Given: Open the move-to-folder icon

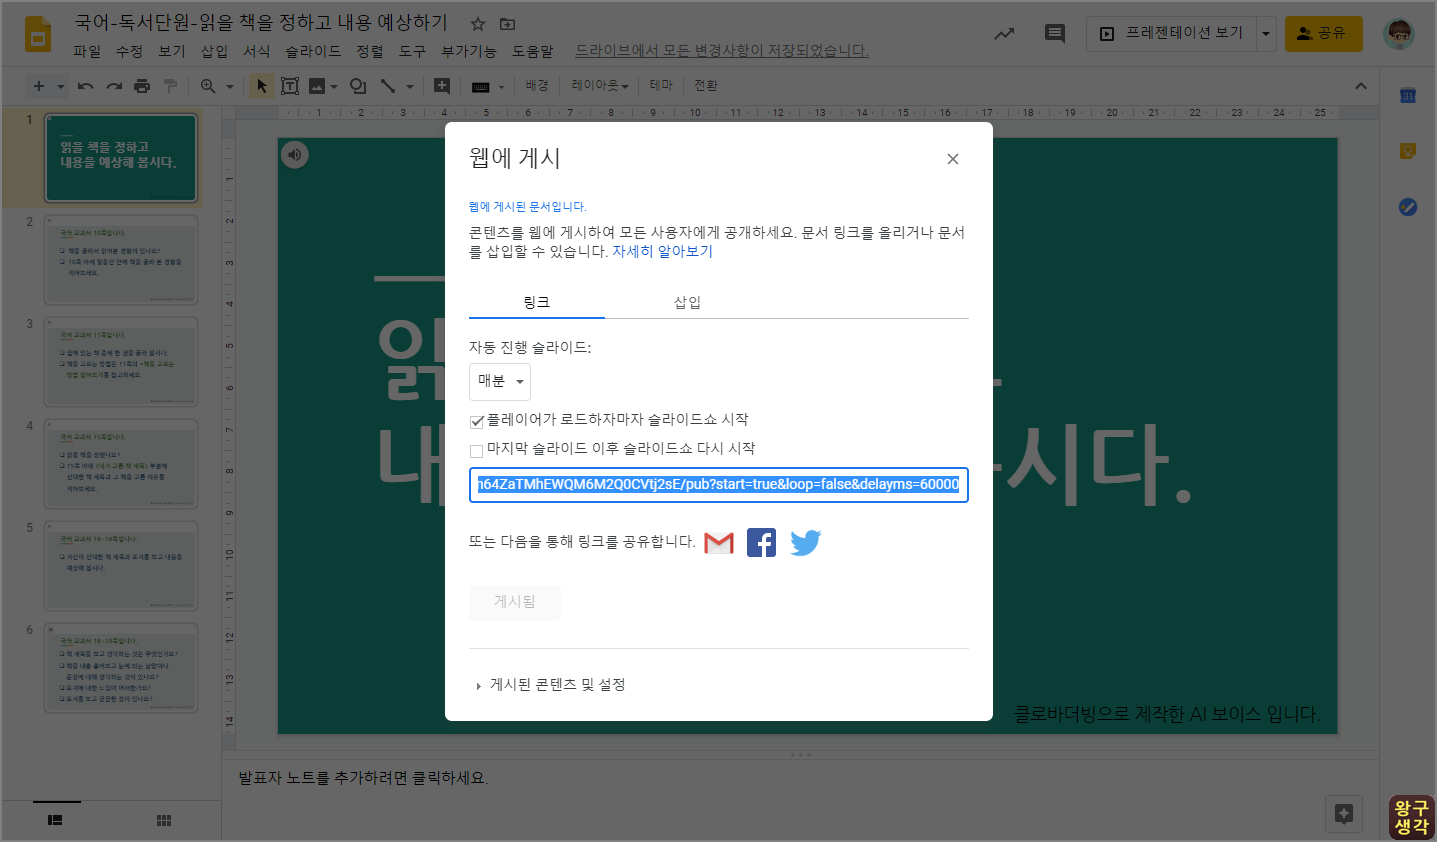Looking at the screenshot, I should click(x=507, y=23).
